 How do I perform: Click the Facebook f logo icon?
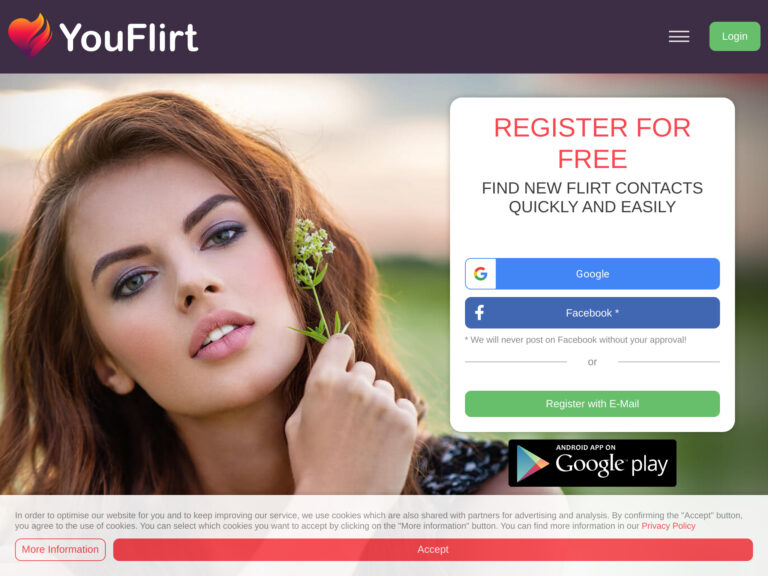[480, 312]
